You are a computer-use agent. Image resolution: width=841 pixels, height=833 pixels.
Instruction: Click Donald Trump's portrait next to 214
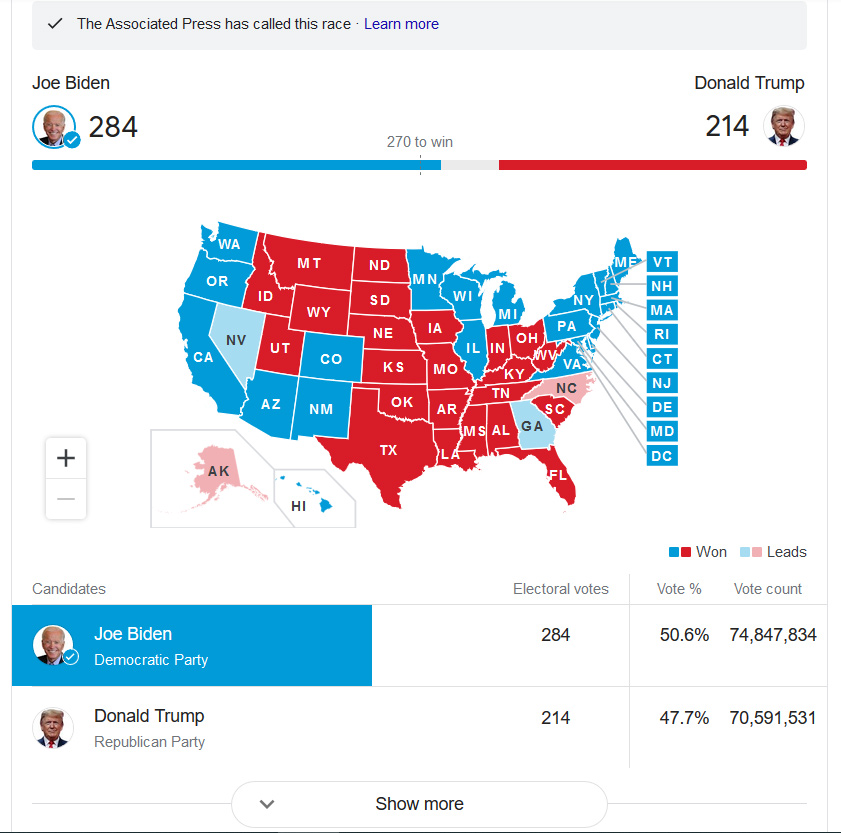[784, 127]
